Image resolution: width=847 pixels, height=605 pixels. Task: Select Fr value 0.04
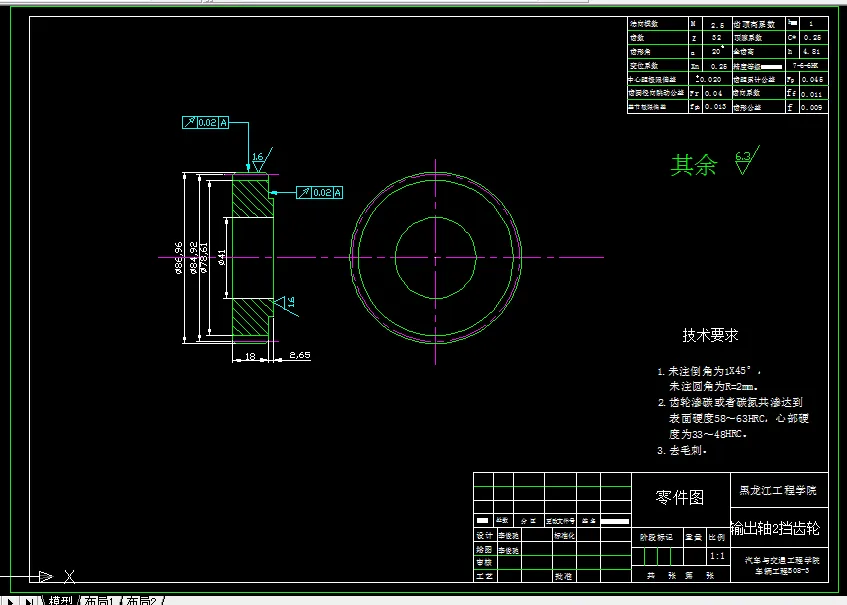pyautogui.click(x=714, y=93)
